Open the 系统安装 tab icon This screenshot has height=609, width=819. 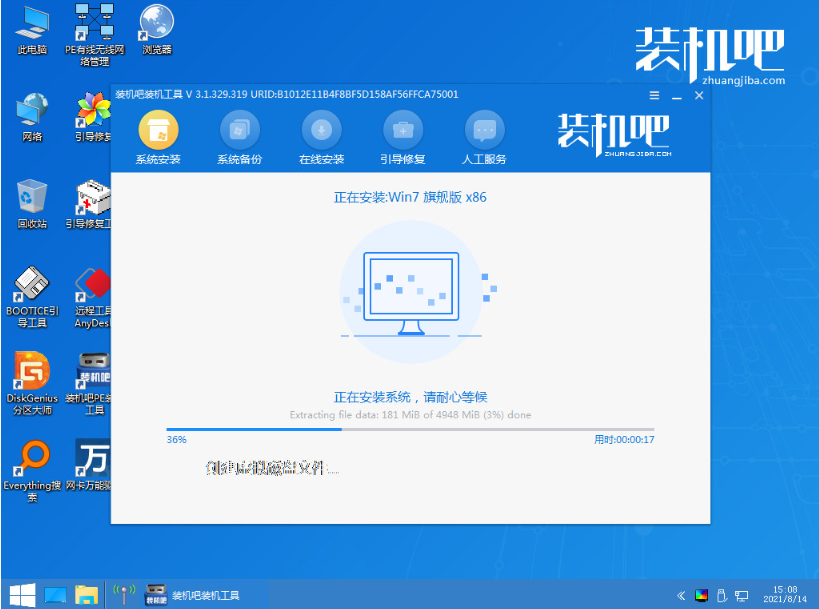[158, 130]
